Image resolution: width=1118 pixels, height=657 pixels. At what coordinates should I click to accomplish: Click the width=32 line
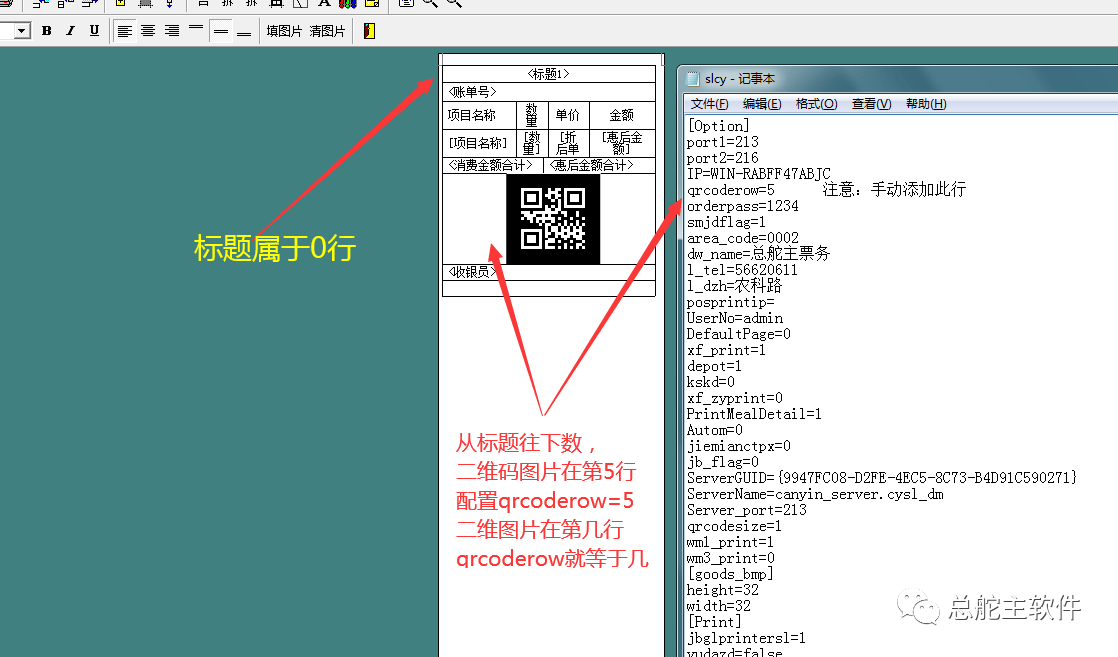click(719, 606)
